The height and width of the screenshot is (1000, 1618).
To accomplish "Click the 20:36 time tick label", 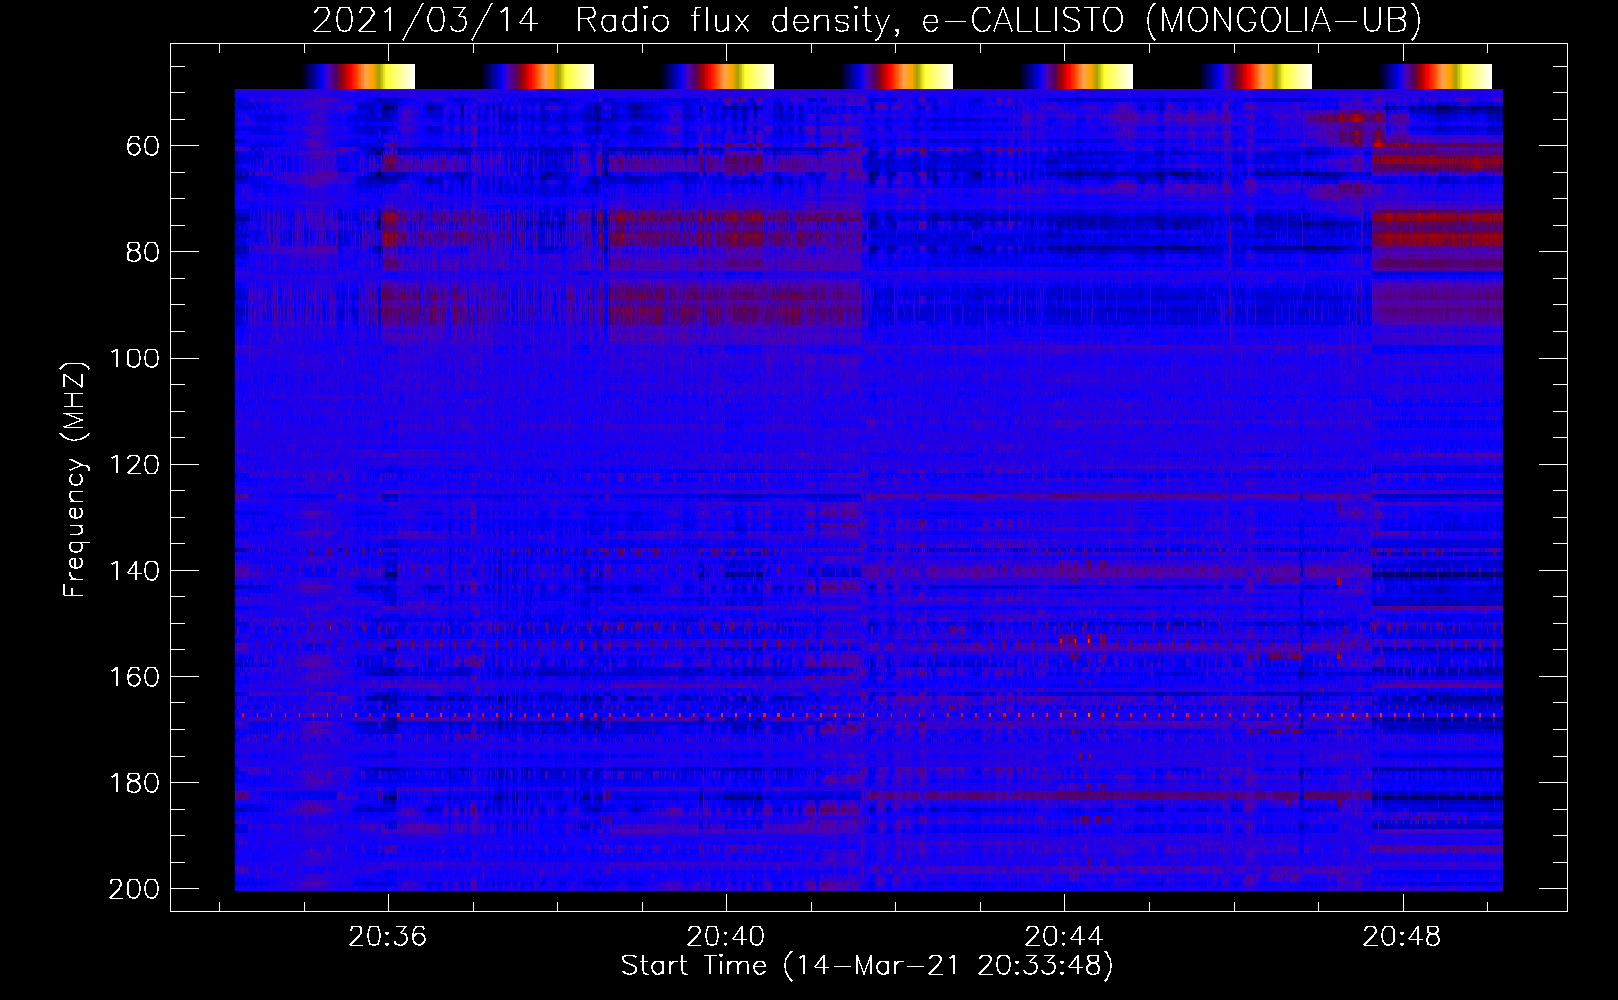I will (x=387, y=937).
